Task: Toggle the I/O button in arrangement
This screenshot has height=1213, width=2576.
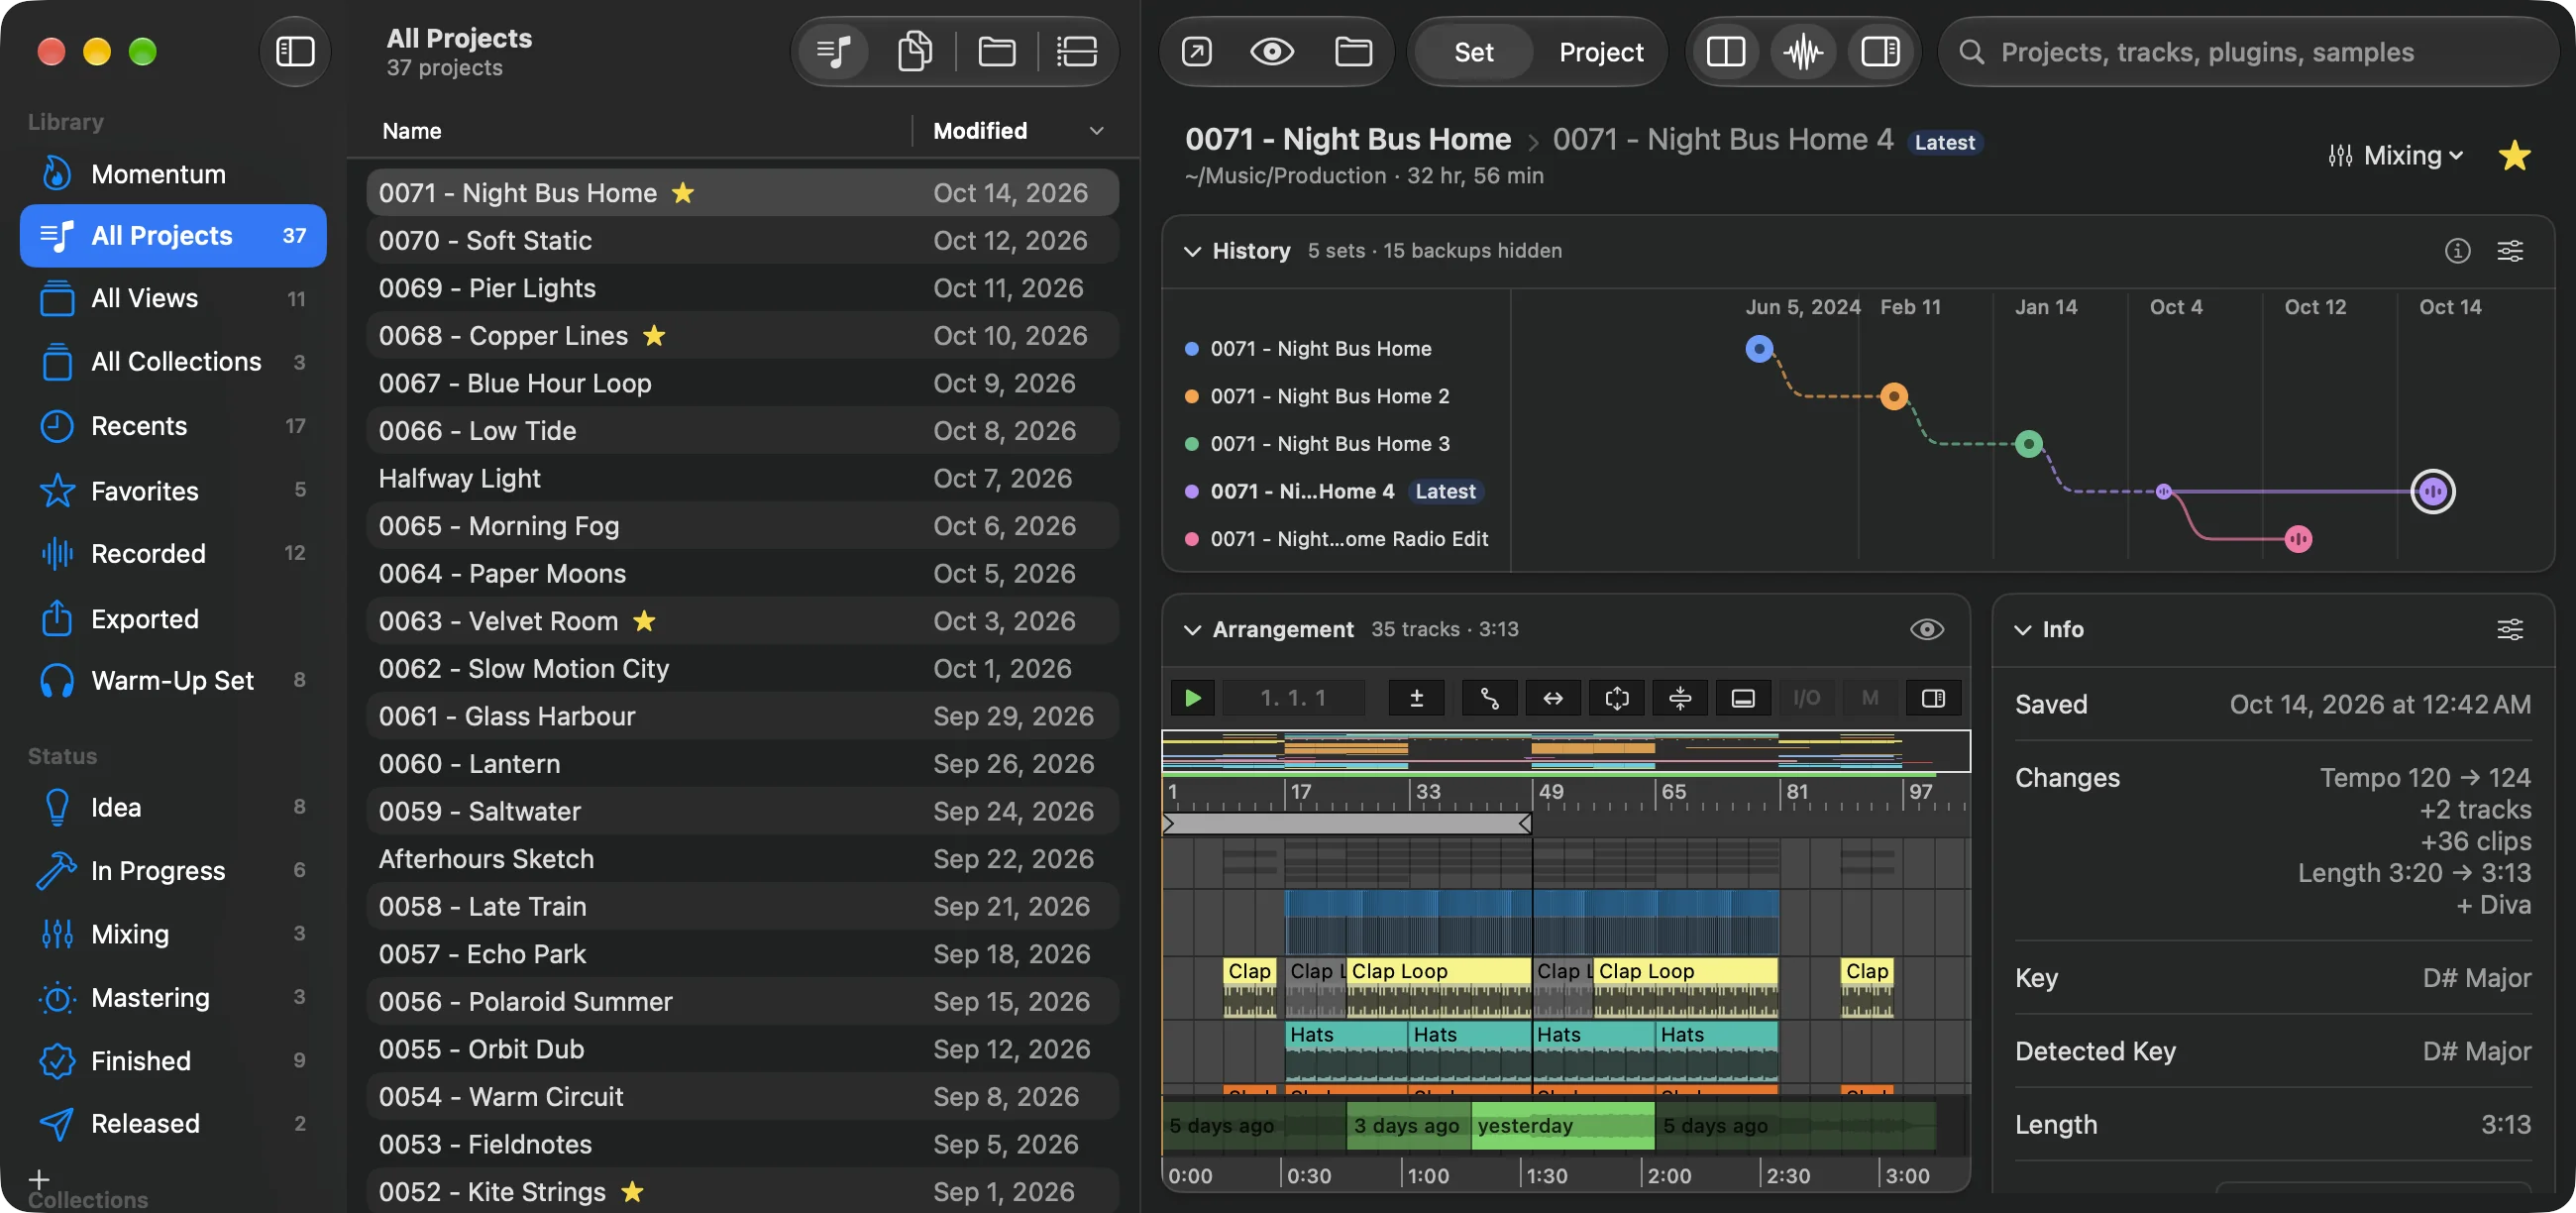Action: tap(1806, 698)
